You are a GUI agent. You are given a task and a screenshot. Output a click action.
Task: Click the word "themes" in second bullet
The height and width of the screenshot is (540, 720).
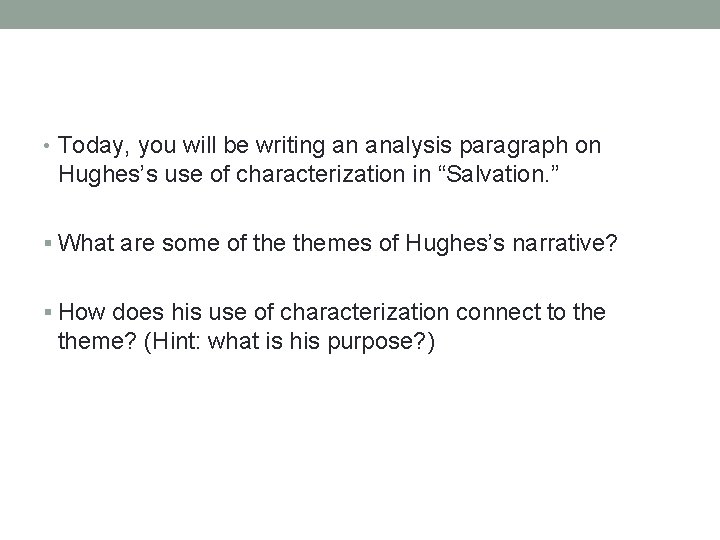click(332, 243)
